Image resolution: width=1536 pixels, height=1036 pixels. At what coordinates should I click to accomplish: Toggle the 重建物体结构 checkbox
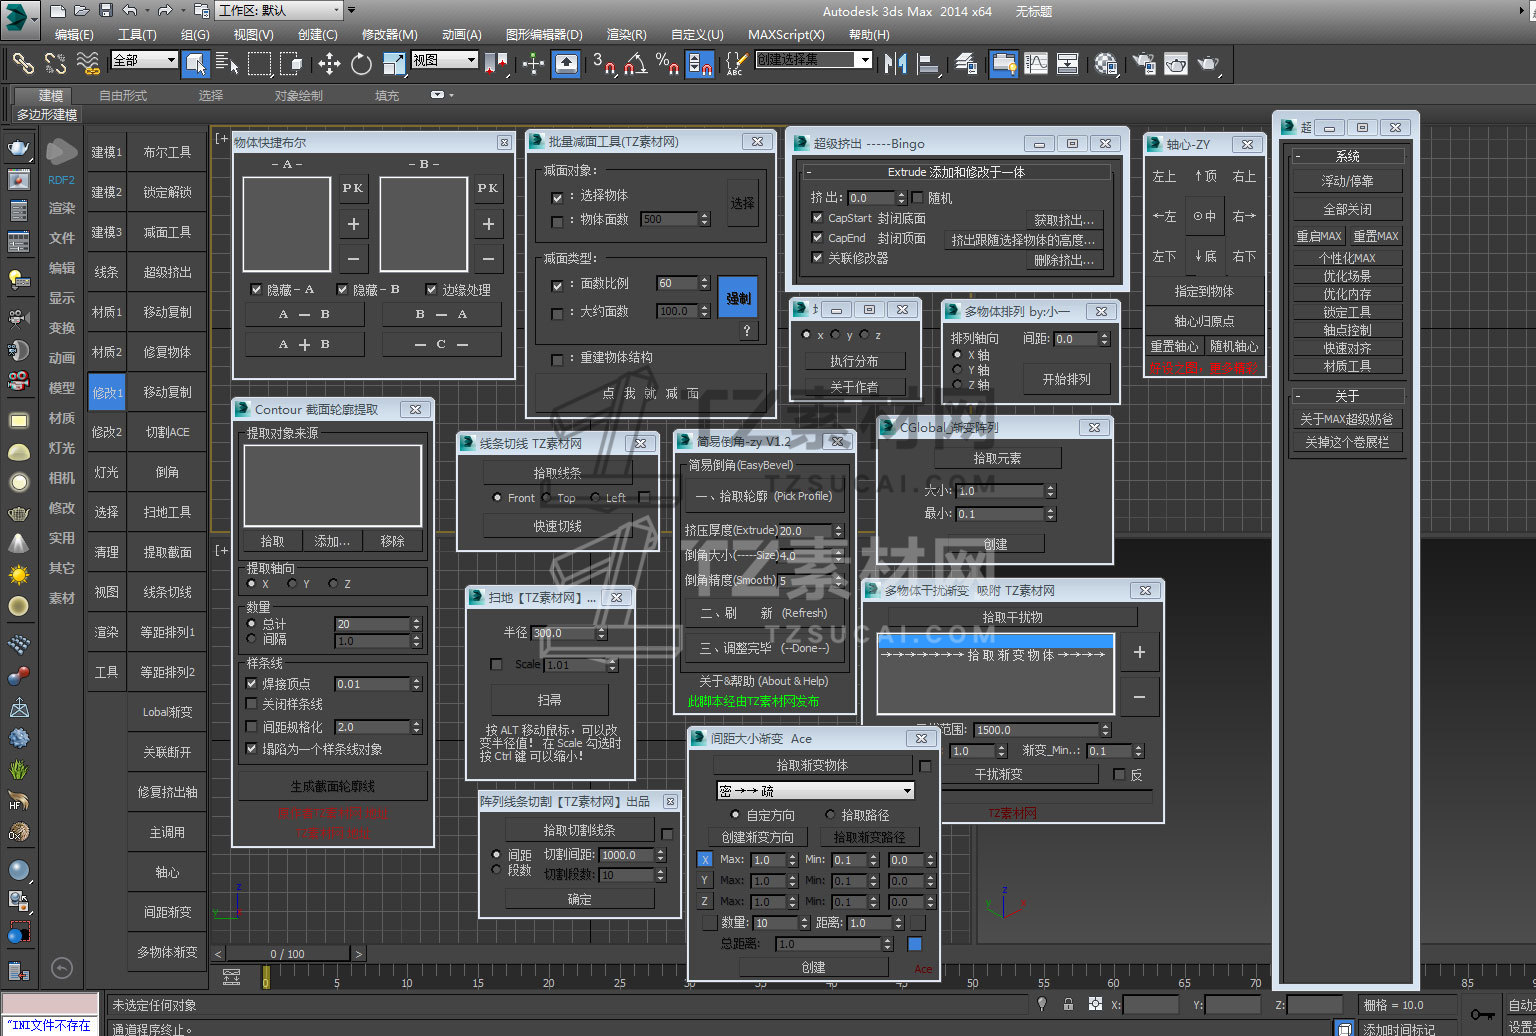[x=558, y=358]
